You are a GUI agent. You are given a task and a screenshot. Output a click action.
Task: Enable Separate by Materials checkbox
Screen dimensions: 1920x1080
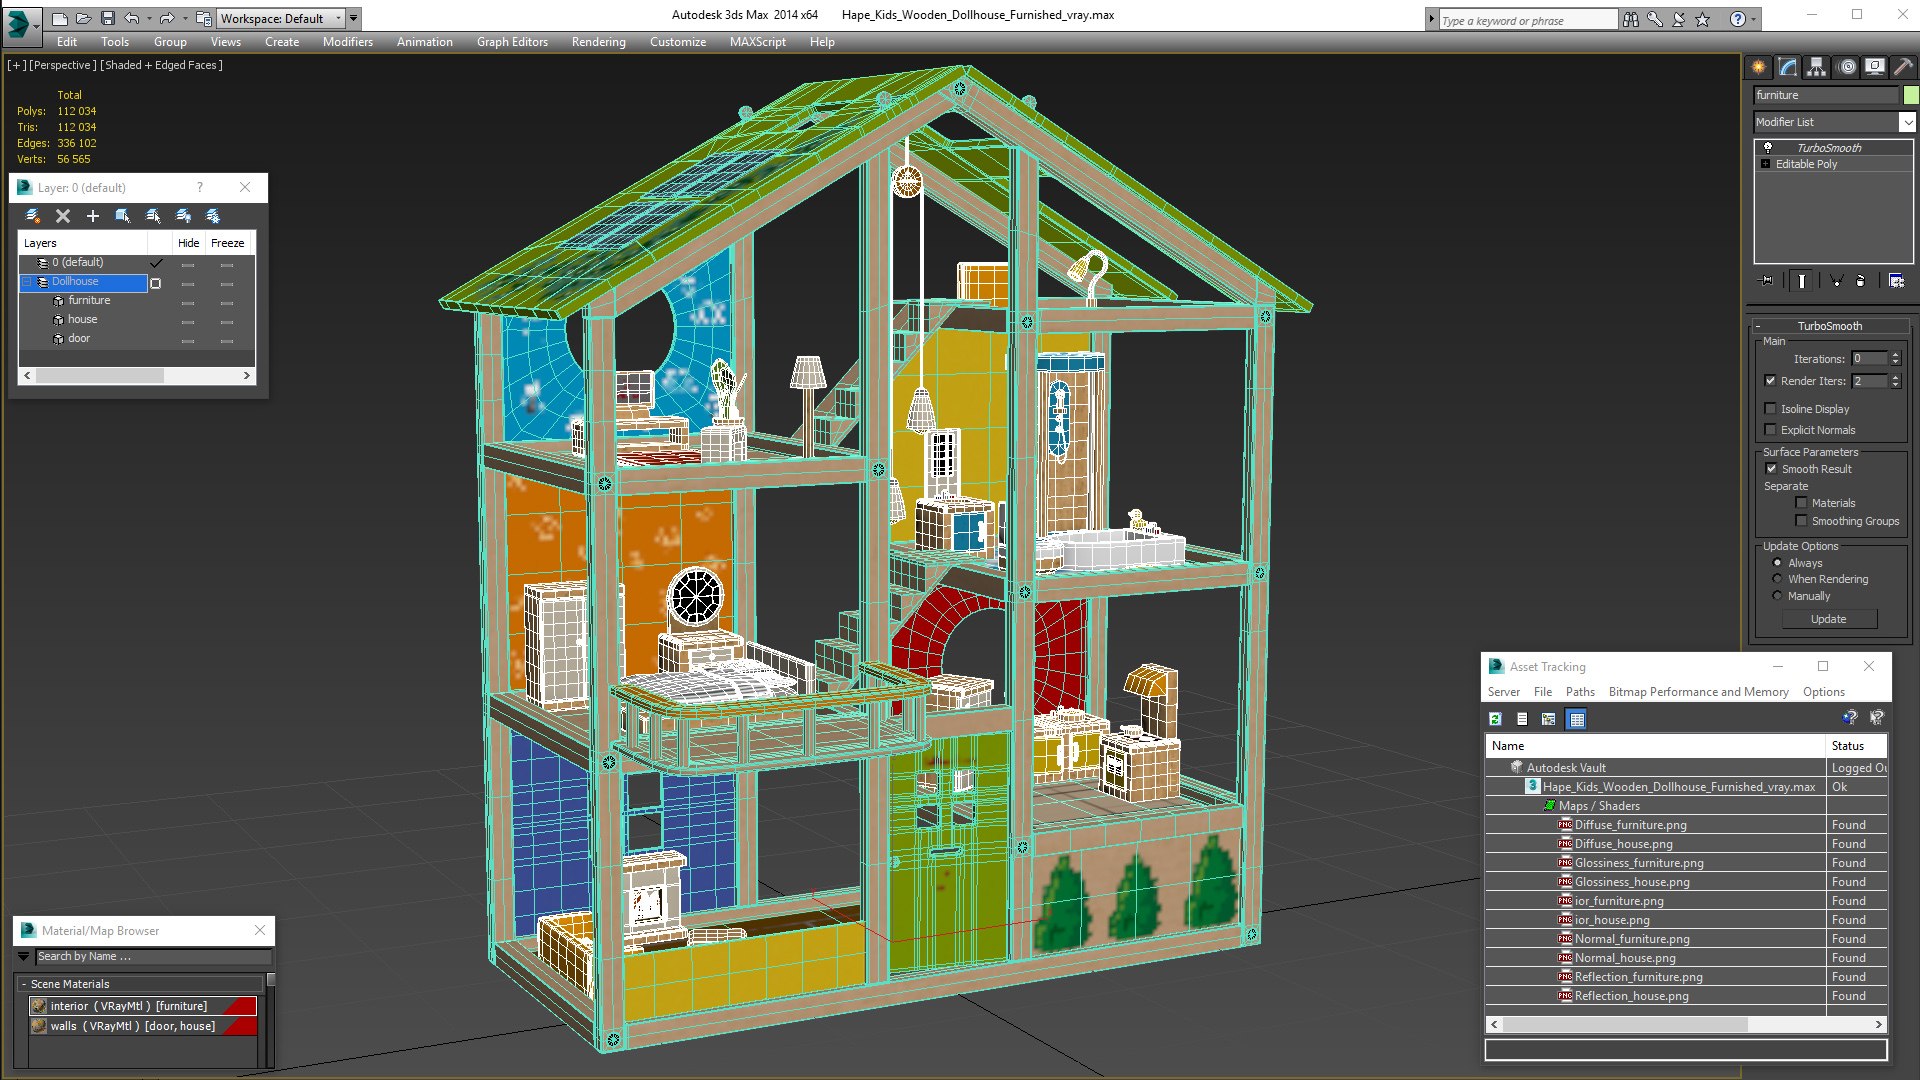(x=1802, y=503)
